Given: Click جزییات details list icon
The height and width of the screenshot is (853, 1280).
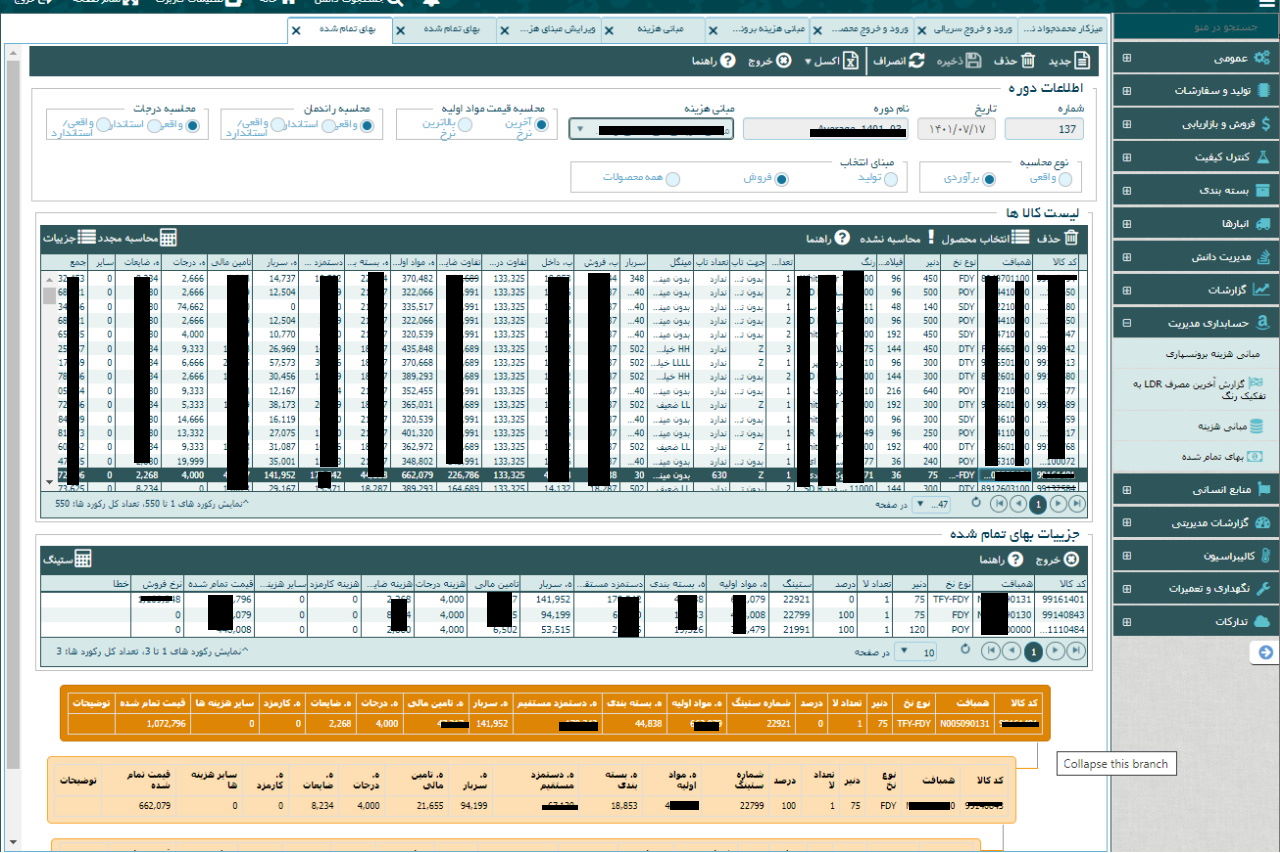Looking at the screenshot, I should (x=88, y=238).
